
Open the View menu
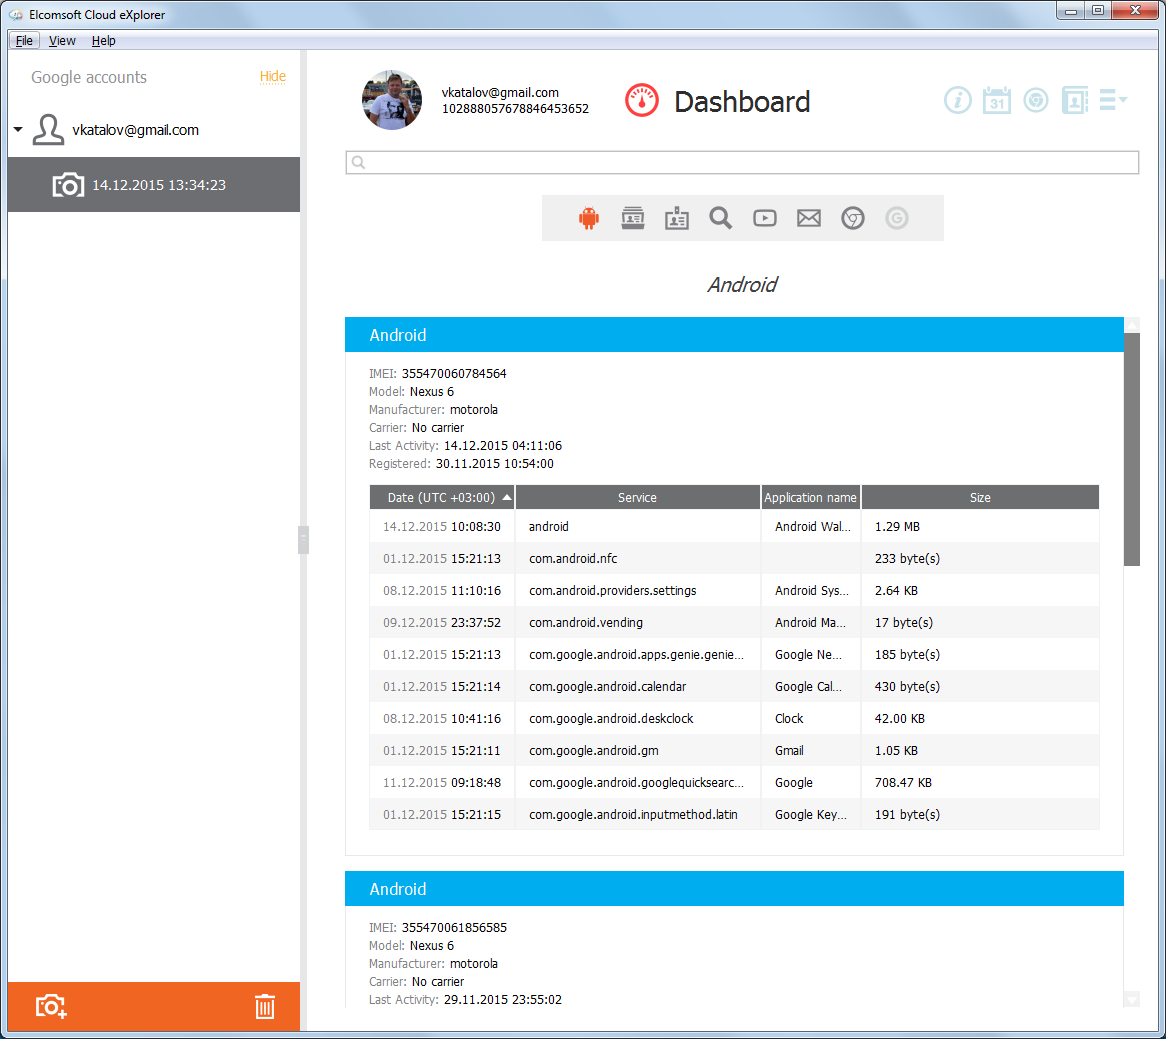coord(62,40)
